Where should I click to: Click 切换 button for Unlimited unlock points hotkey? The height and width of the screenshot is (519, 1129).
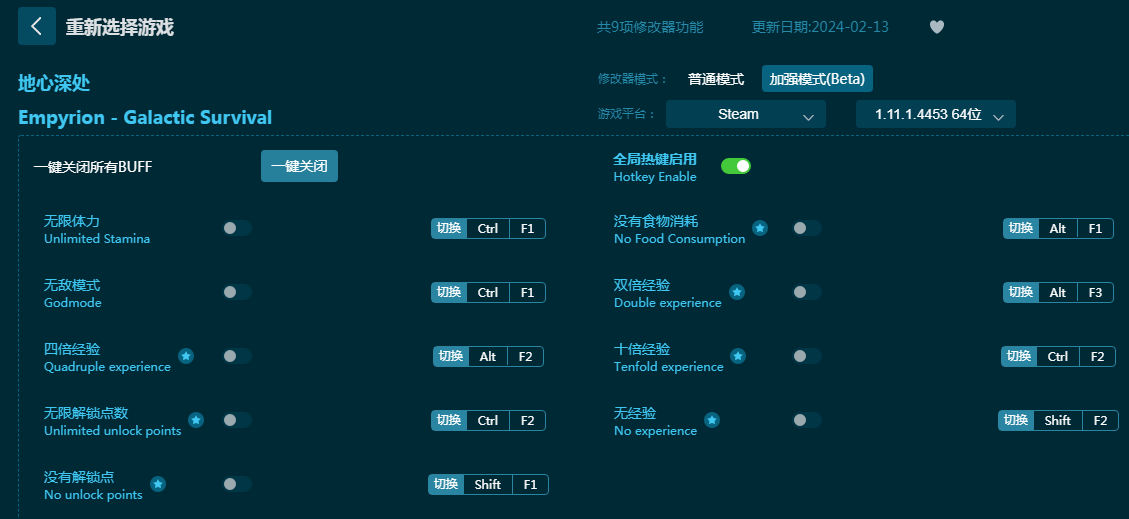point(449,421)
